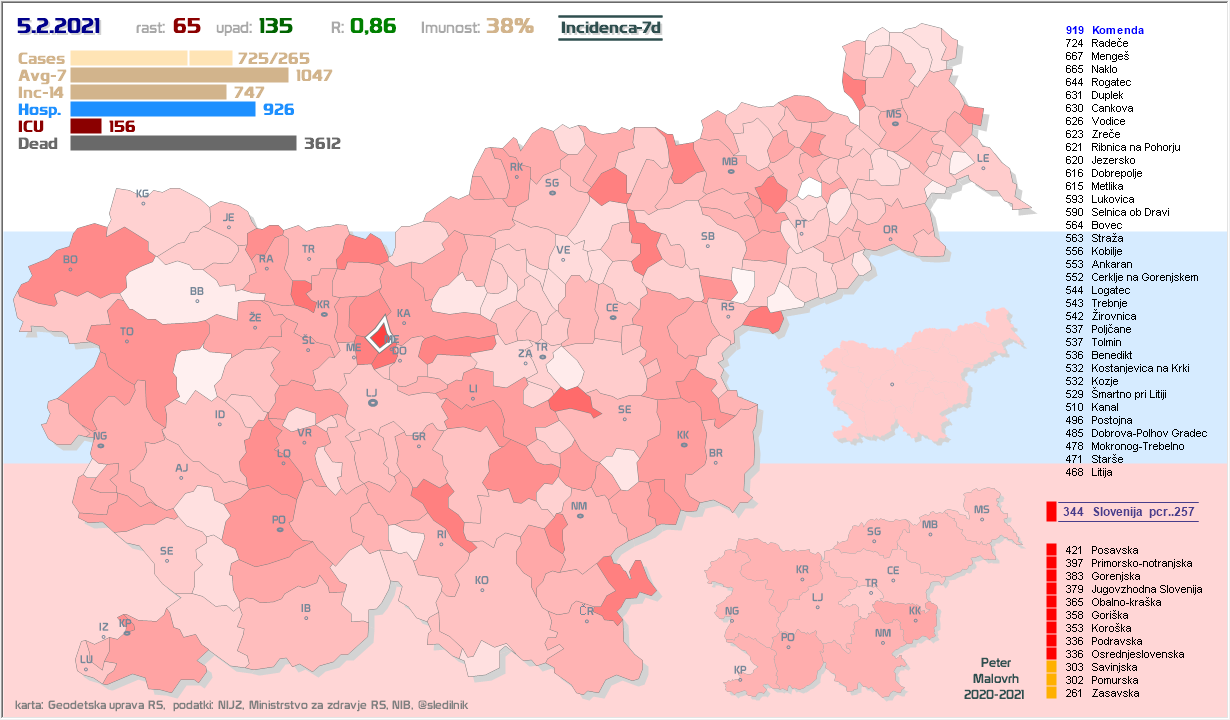Image resolution: width=1230 pixels, height=720 pixels.
Task: Select the Kočevje (KO) marker on map
Action: (482, 589)
